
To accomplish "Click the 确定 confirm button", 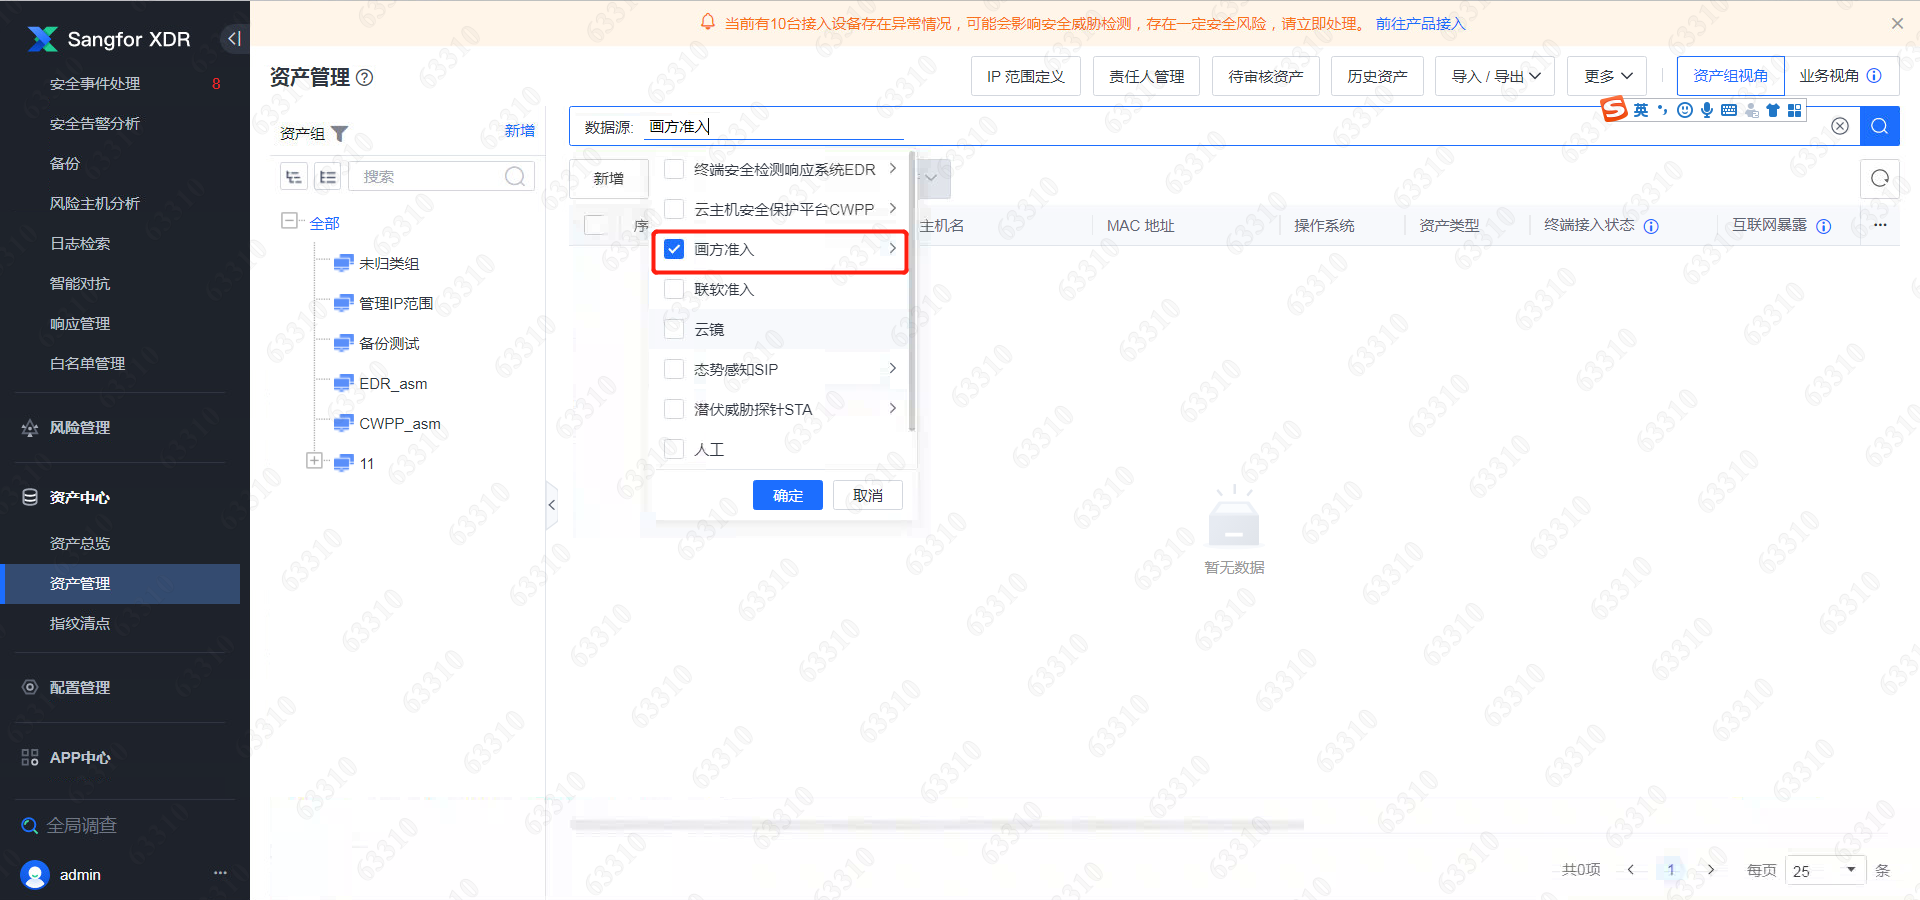I will 787,495.
